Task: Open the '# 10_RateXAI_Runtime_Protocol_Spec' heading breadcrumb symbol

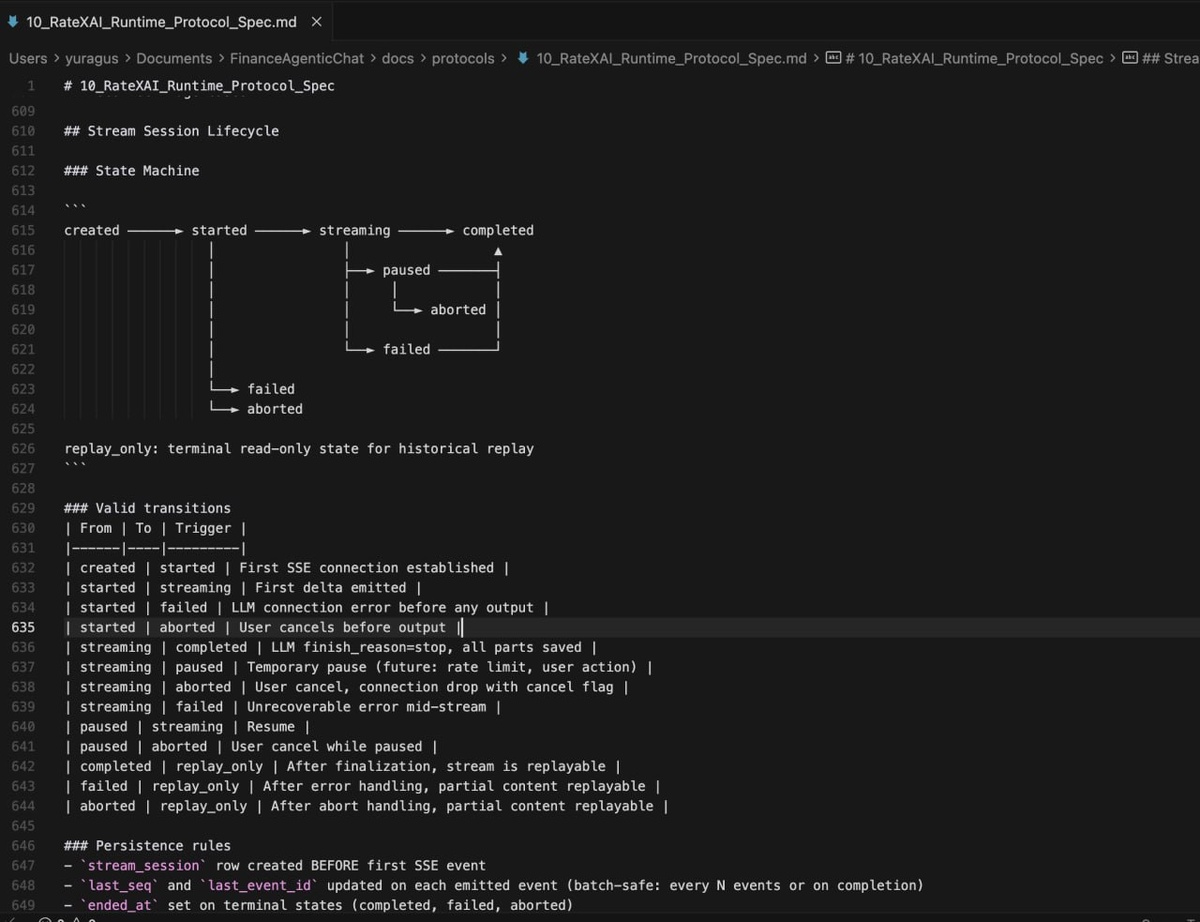Action: pos(974,58)
